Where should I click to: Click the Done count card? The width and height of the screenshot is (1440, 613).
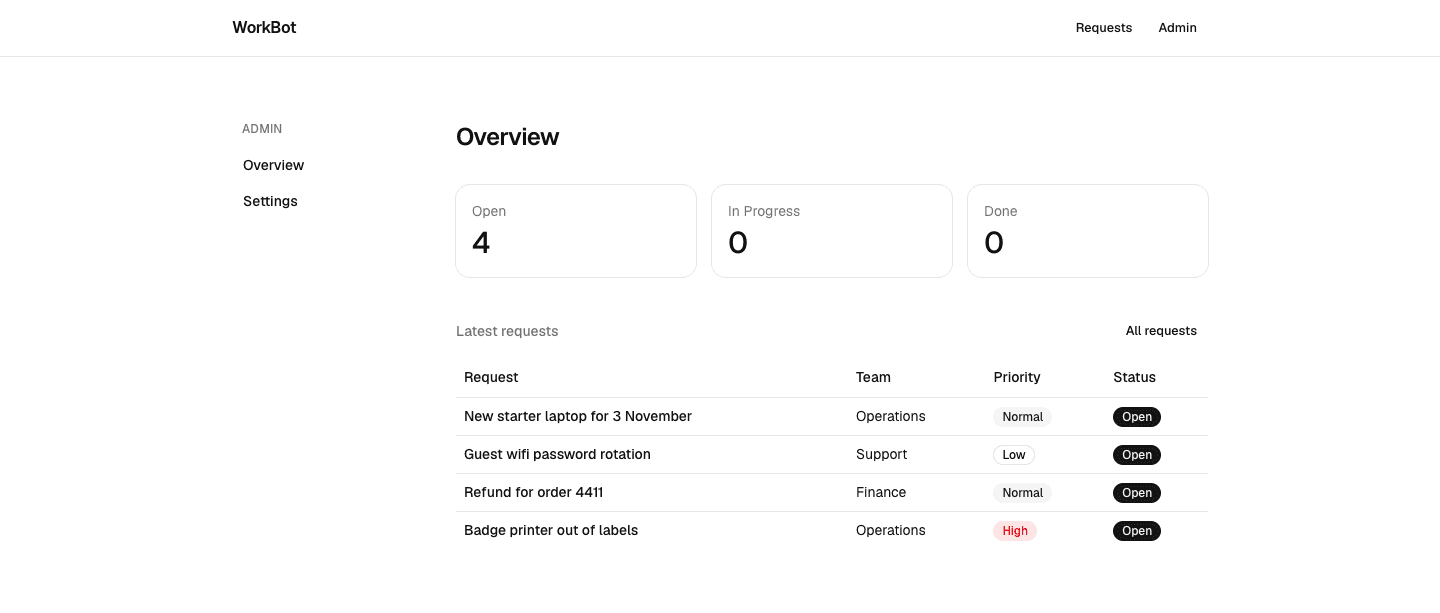tap(1088, 231)
